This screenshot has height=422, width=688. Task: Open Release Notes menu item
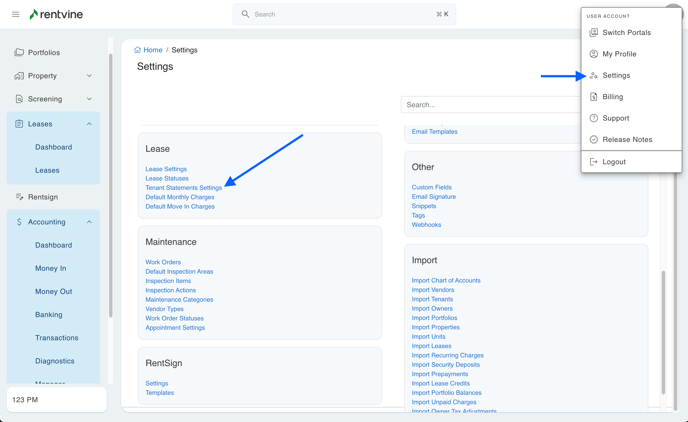click(x=627, y=140)
